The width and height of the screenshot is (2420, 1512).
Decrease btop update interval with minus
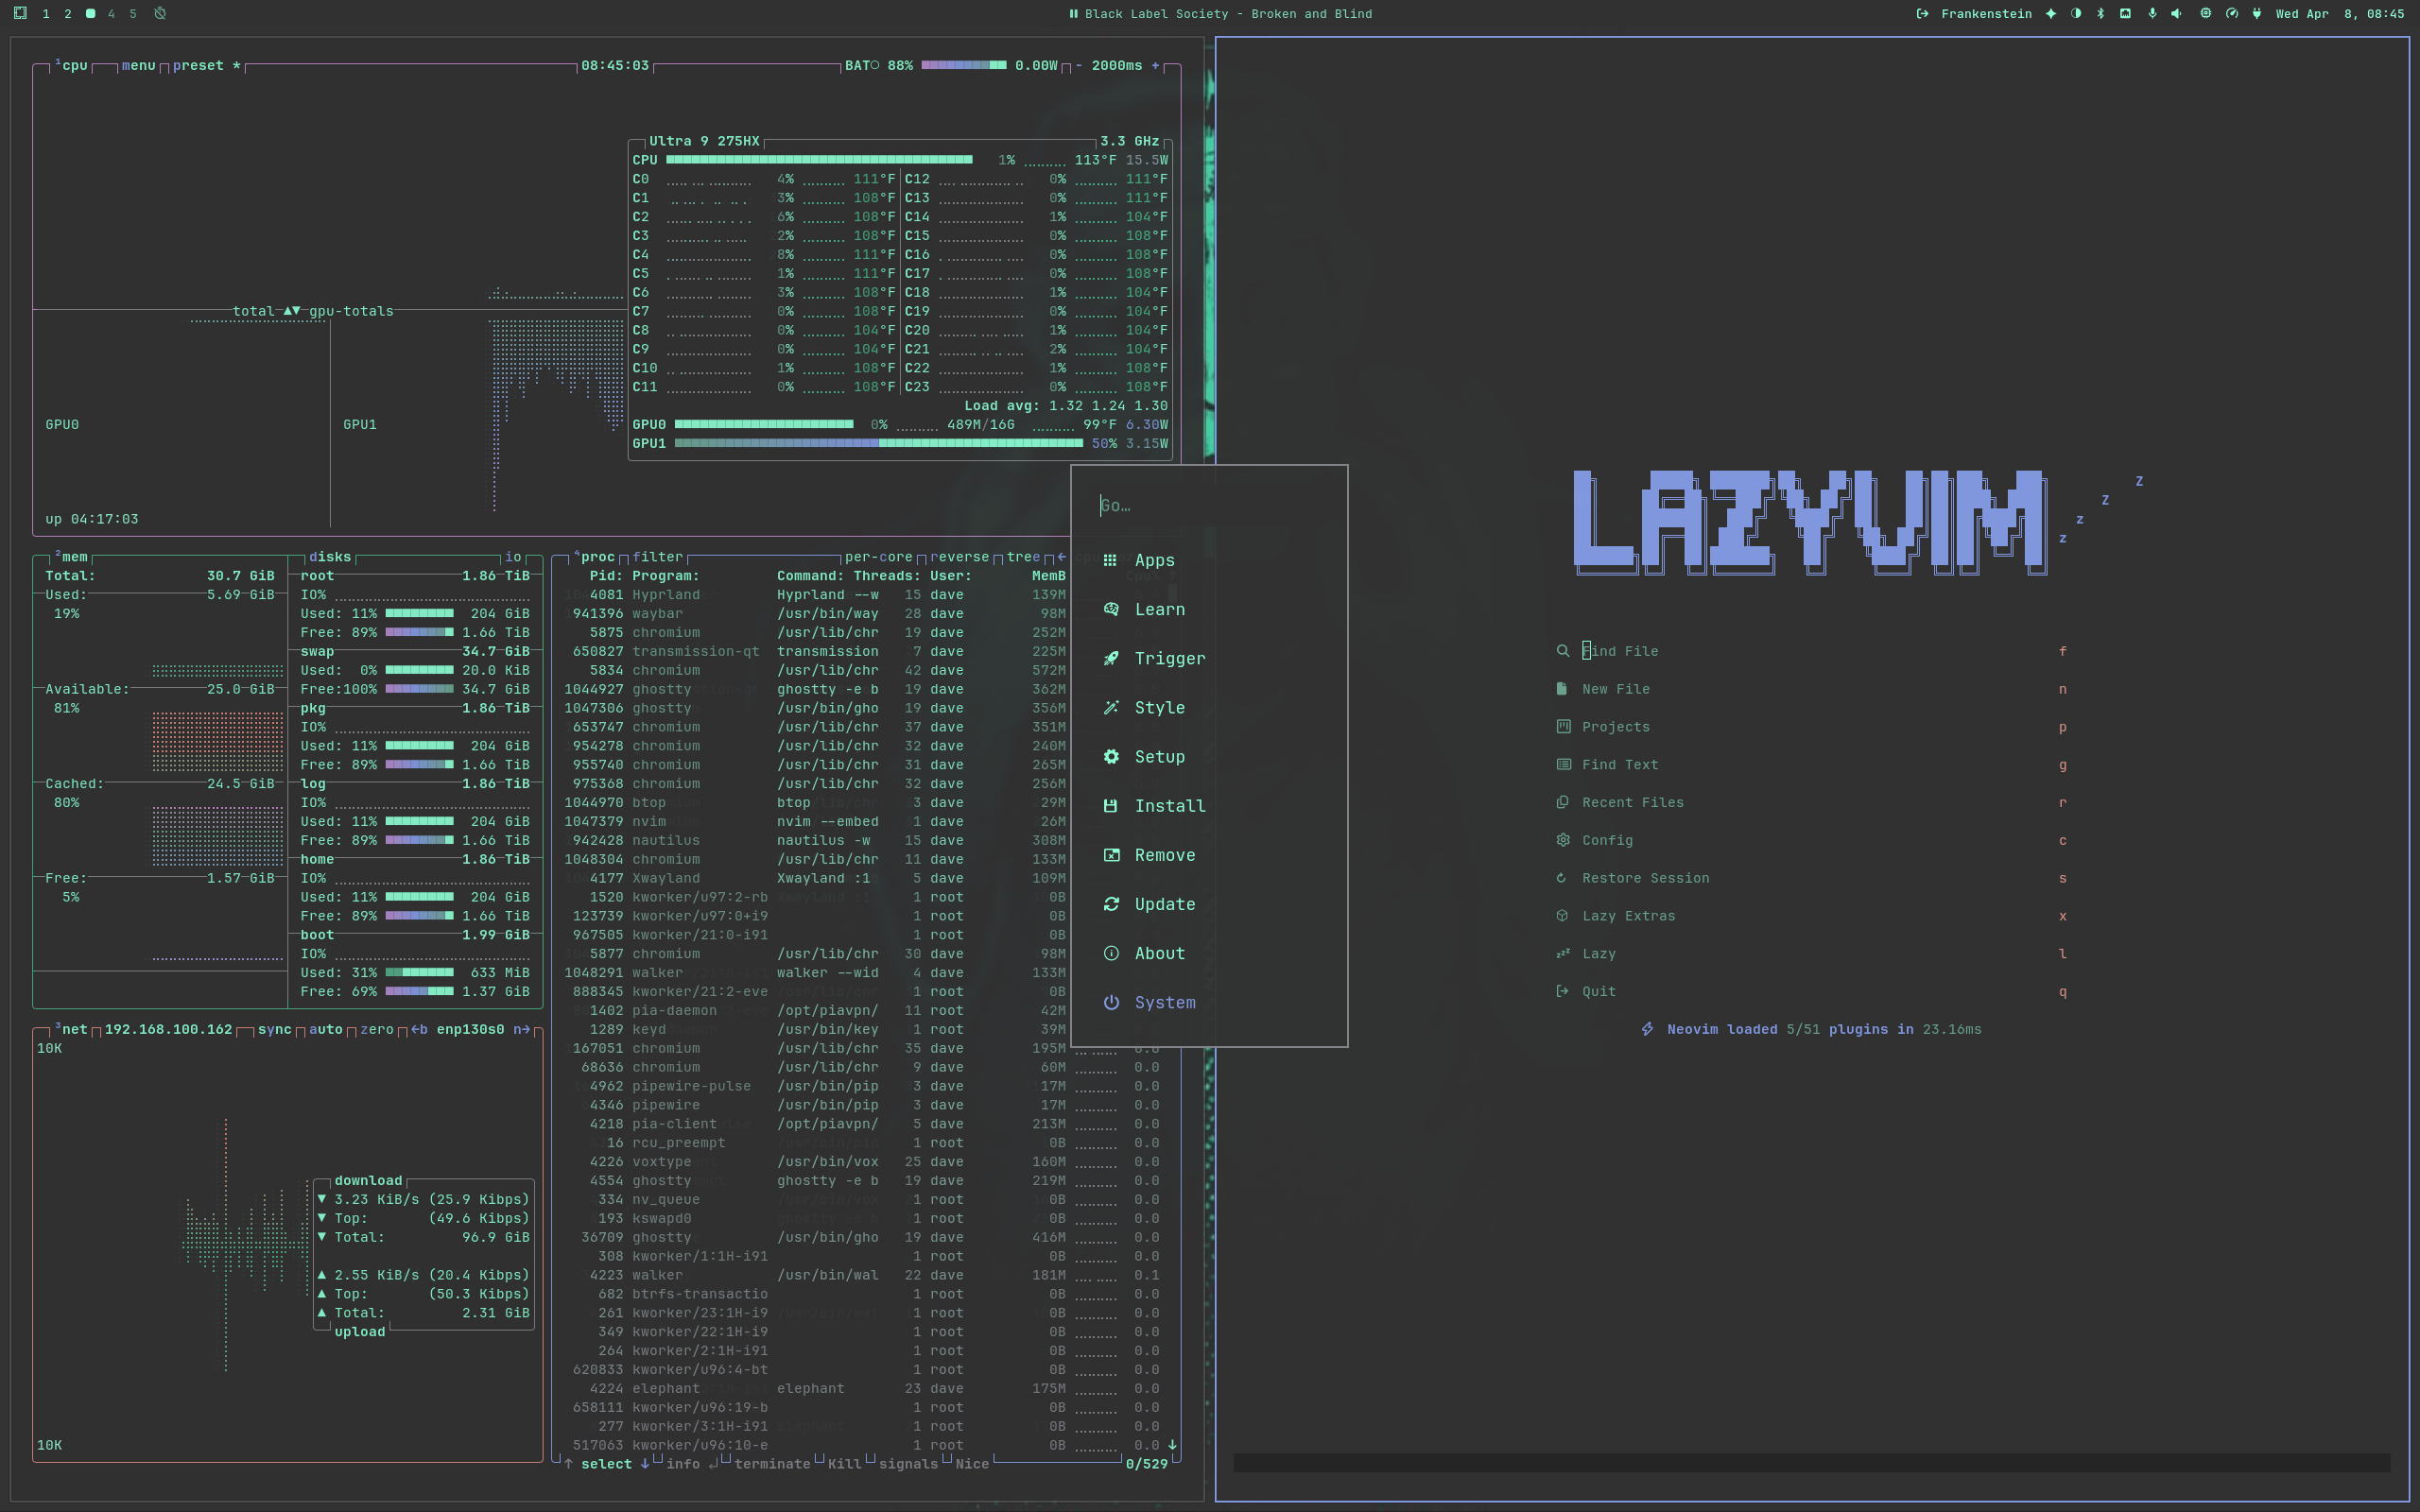click(x=1078, y=66)
